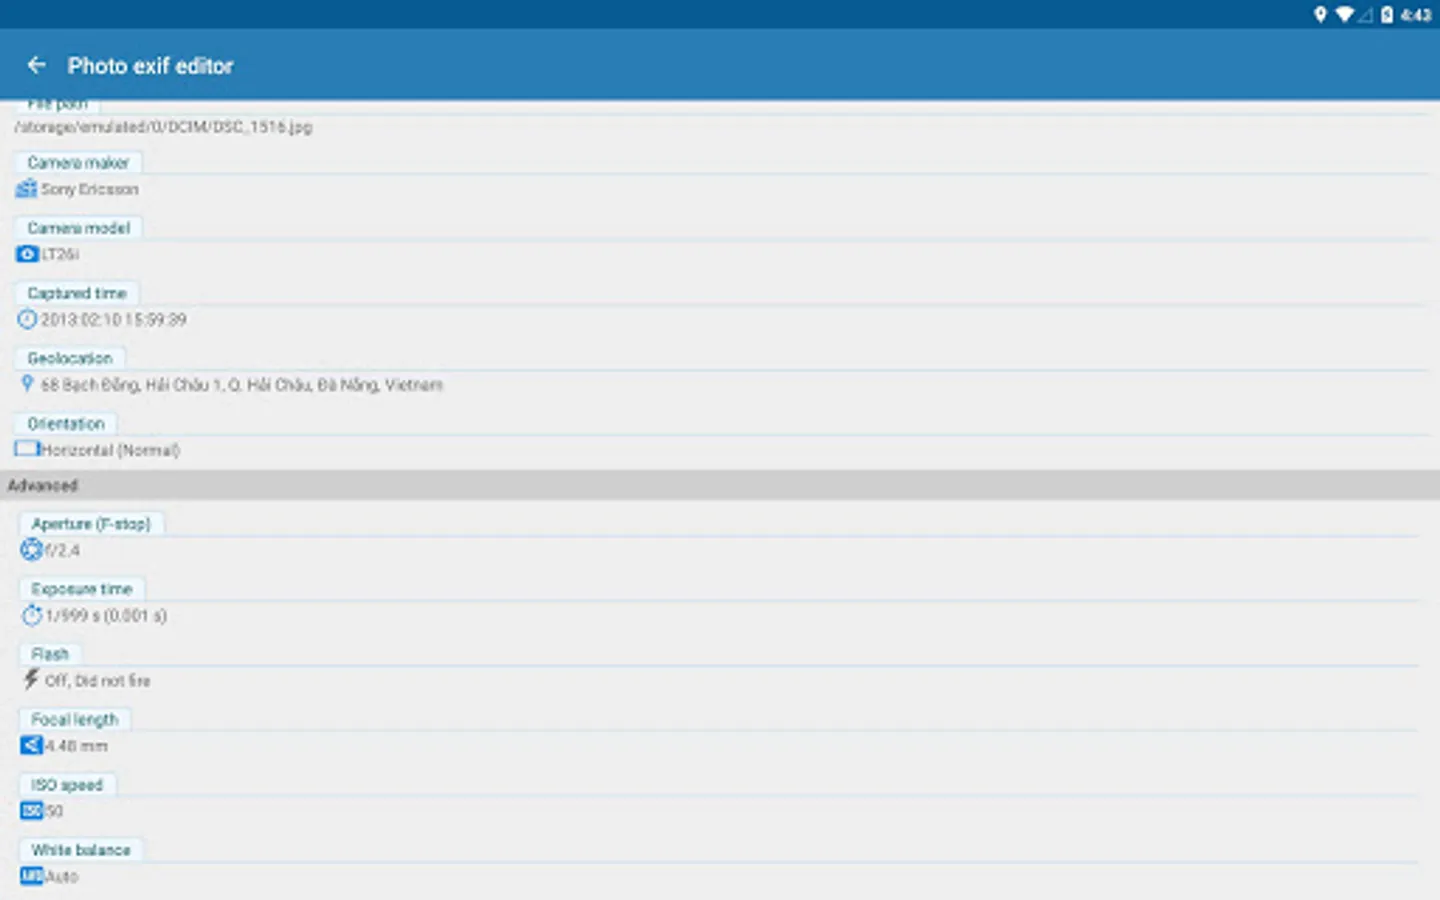
Task: Click the Camera model camera icon
Action: coord(27,254)
